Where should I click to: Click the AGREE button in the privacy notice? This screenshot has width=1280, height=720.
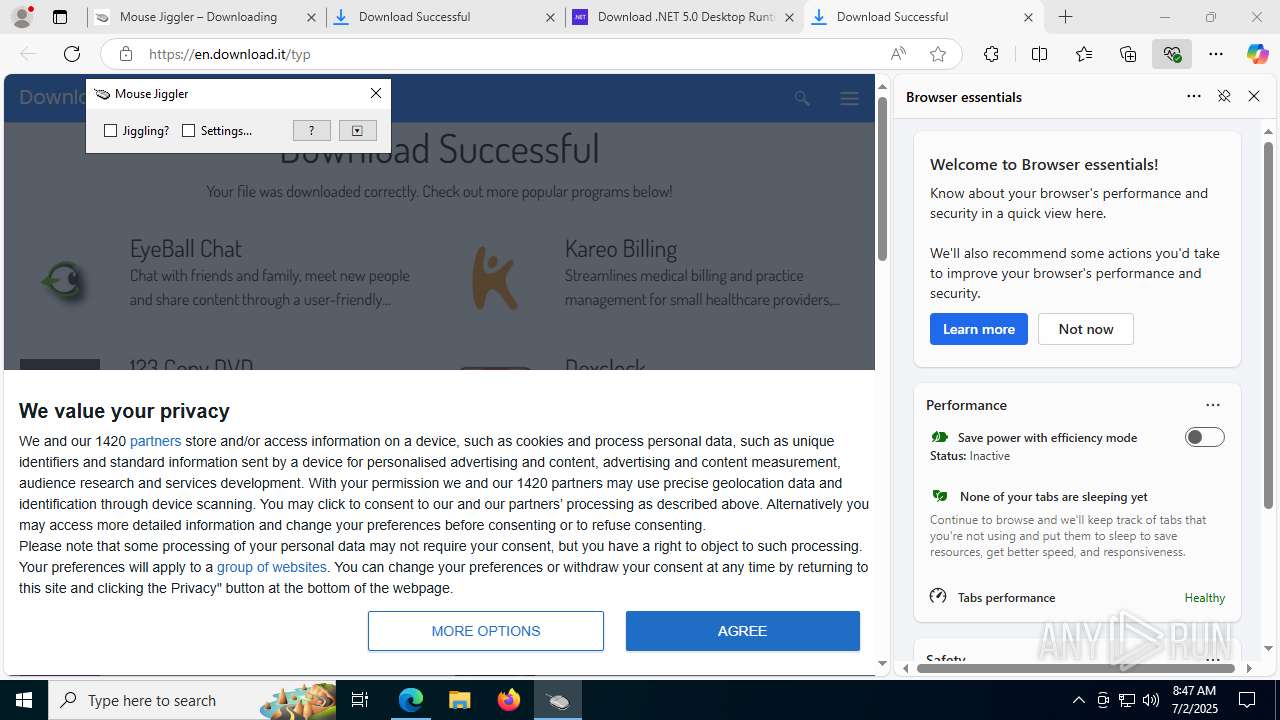coord(742,631)
